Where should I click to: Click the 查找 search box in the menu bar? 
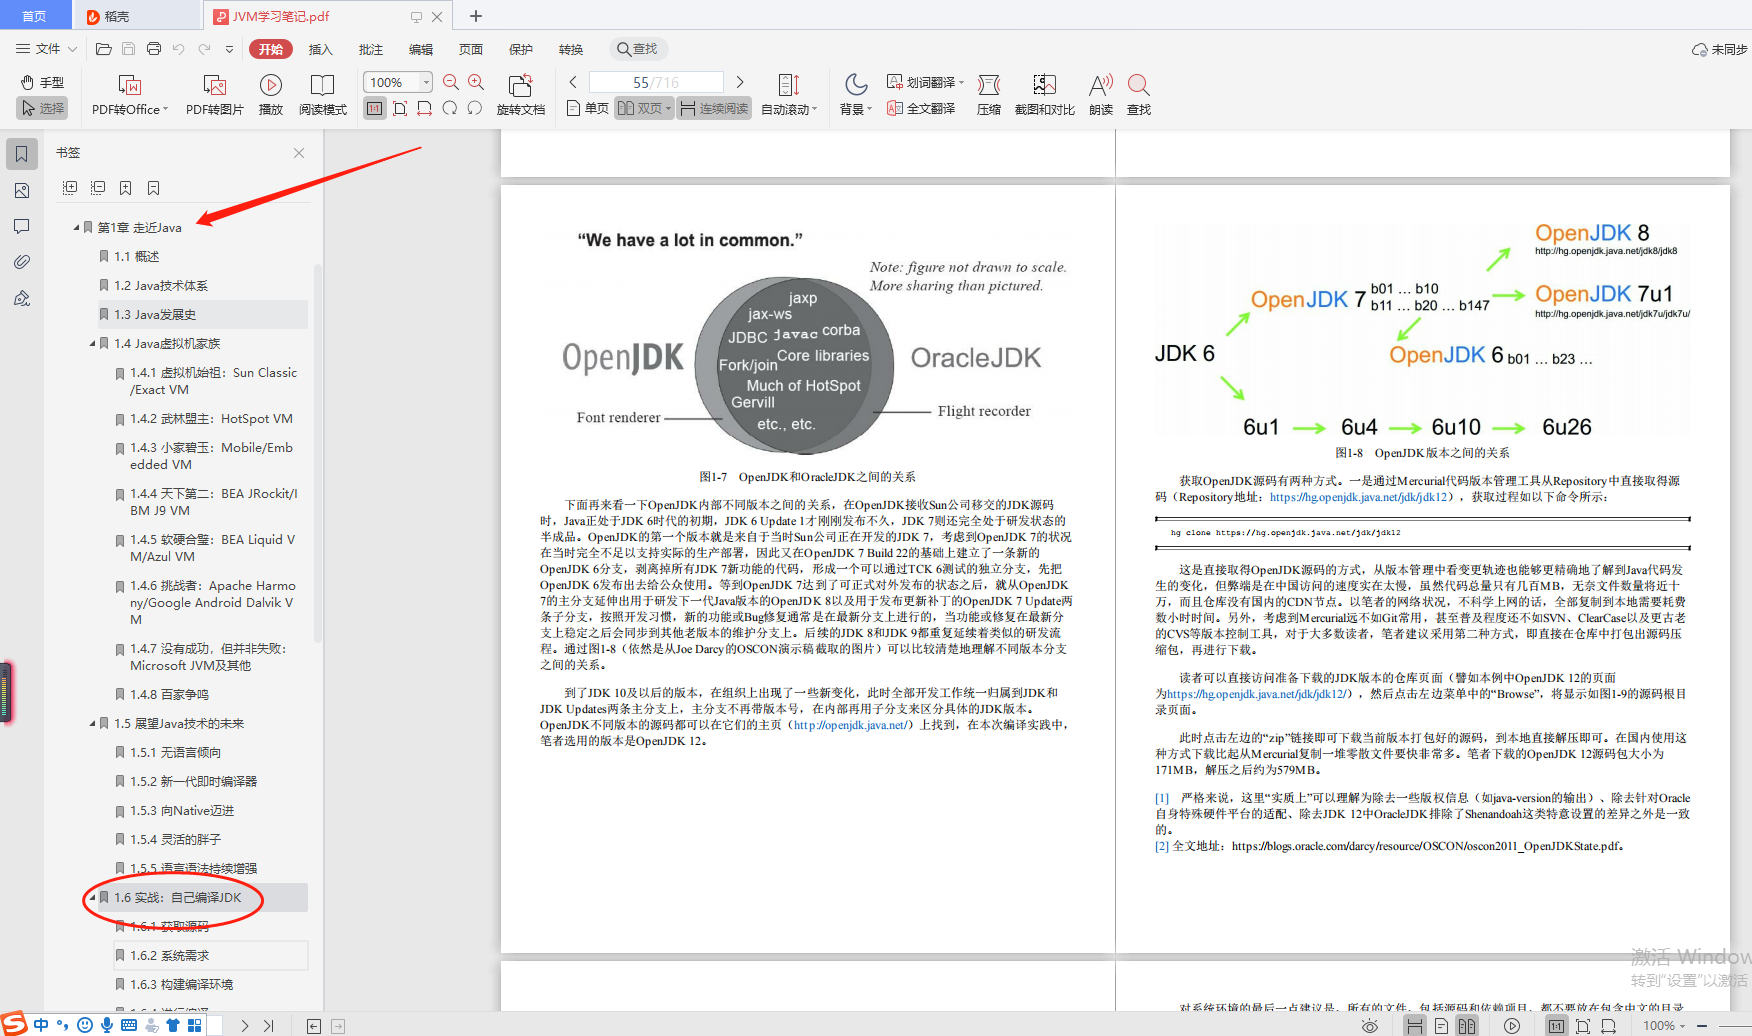pyautogui.click(x=638, y=49)
